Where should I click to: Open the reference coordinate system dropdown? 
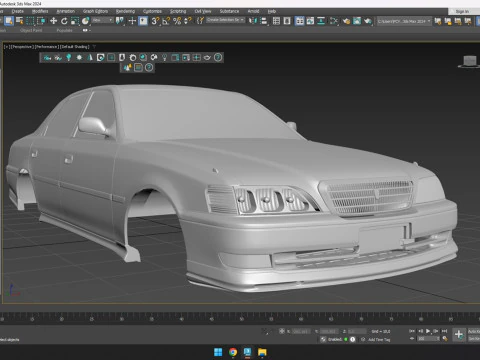[x=103, y=20]
